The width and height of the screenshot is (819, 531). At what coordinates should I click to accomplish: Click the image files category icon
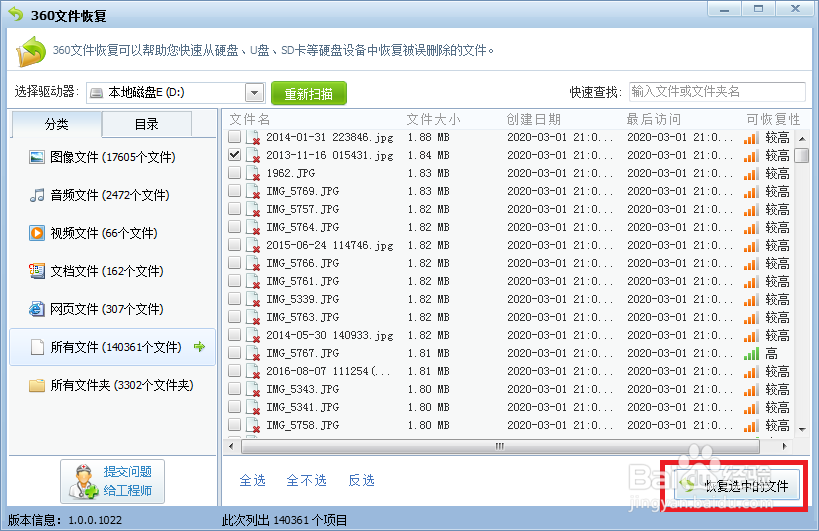click(37, 157)
